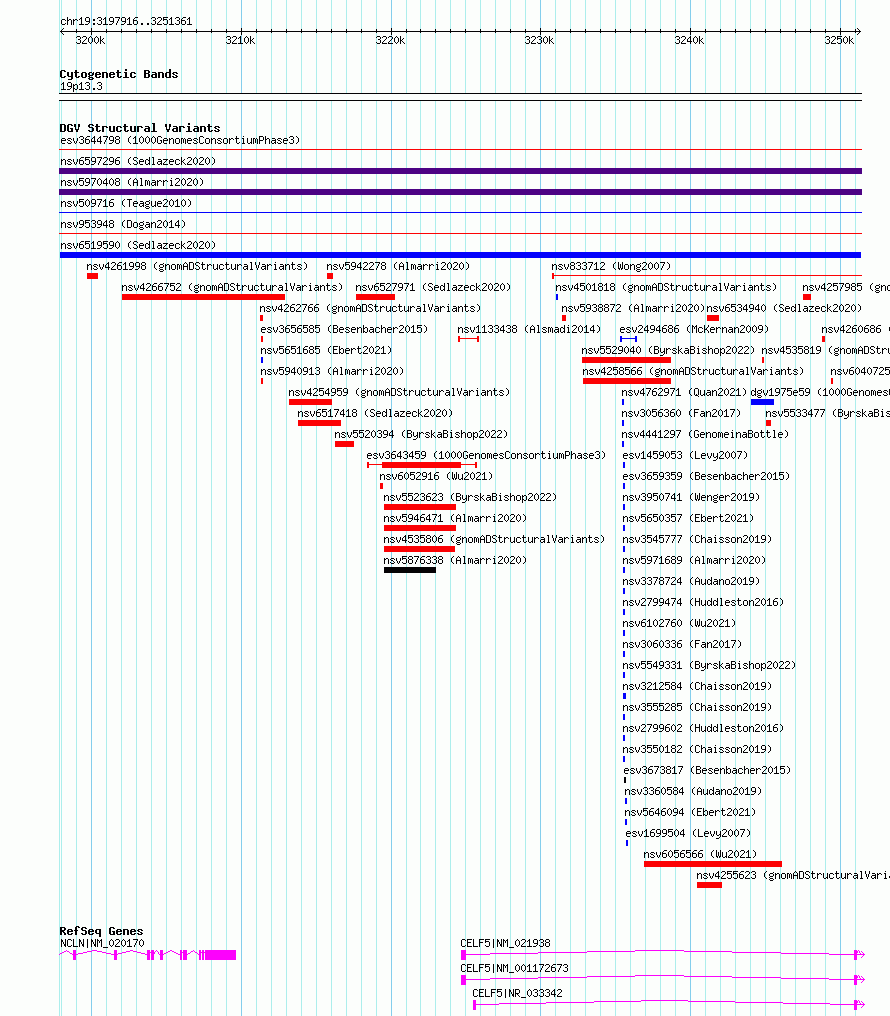Select the nsv4266752 red variant bar

point(203,297)
